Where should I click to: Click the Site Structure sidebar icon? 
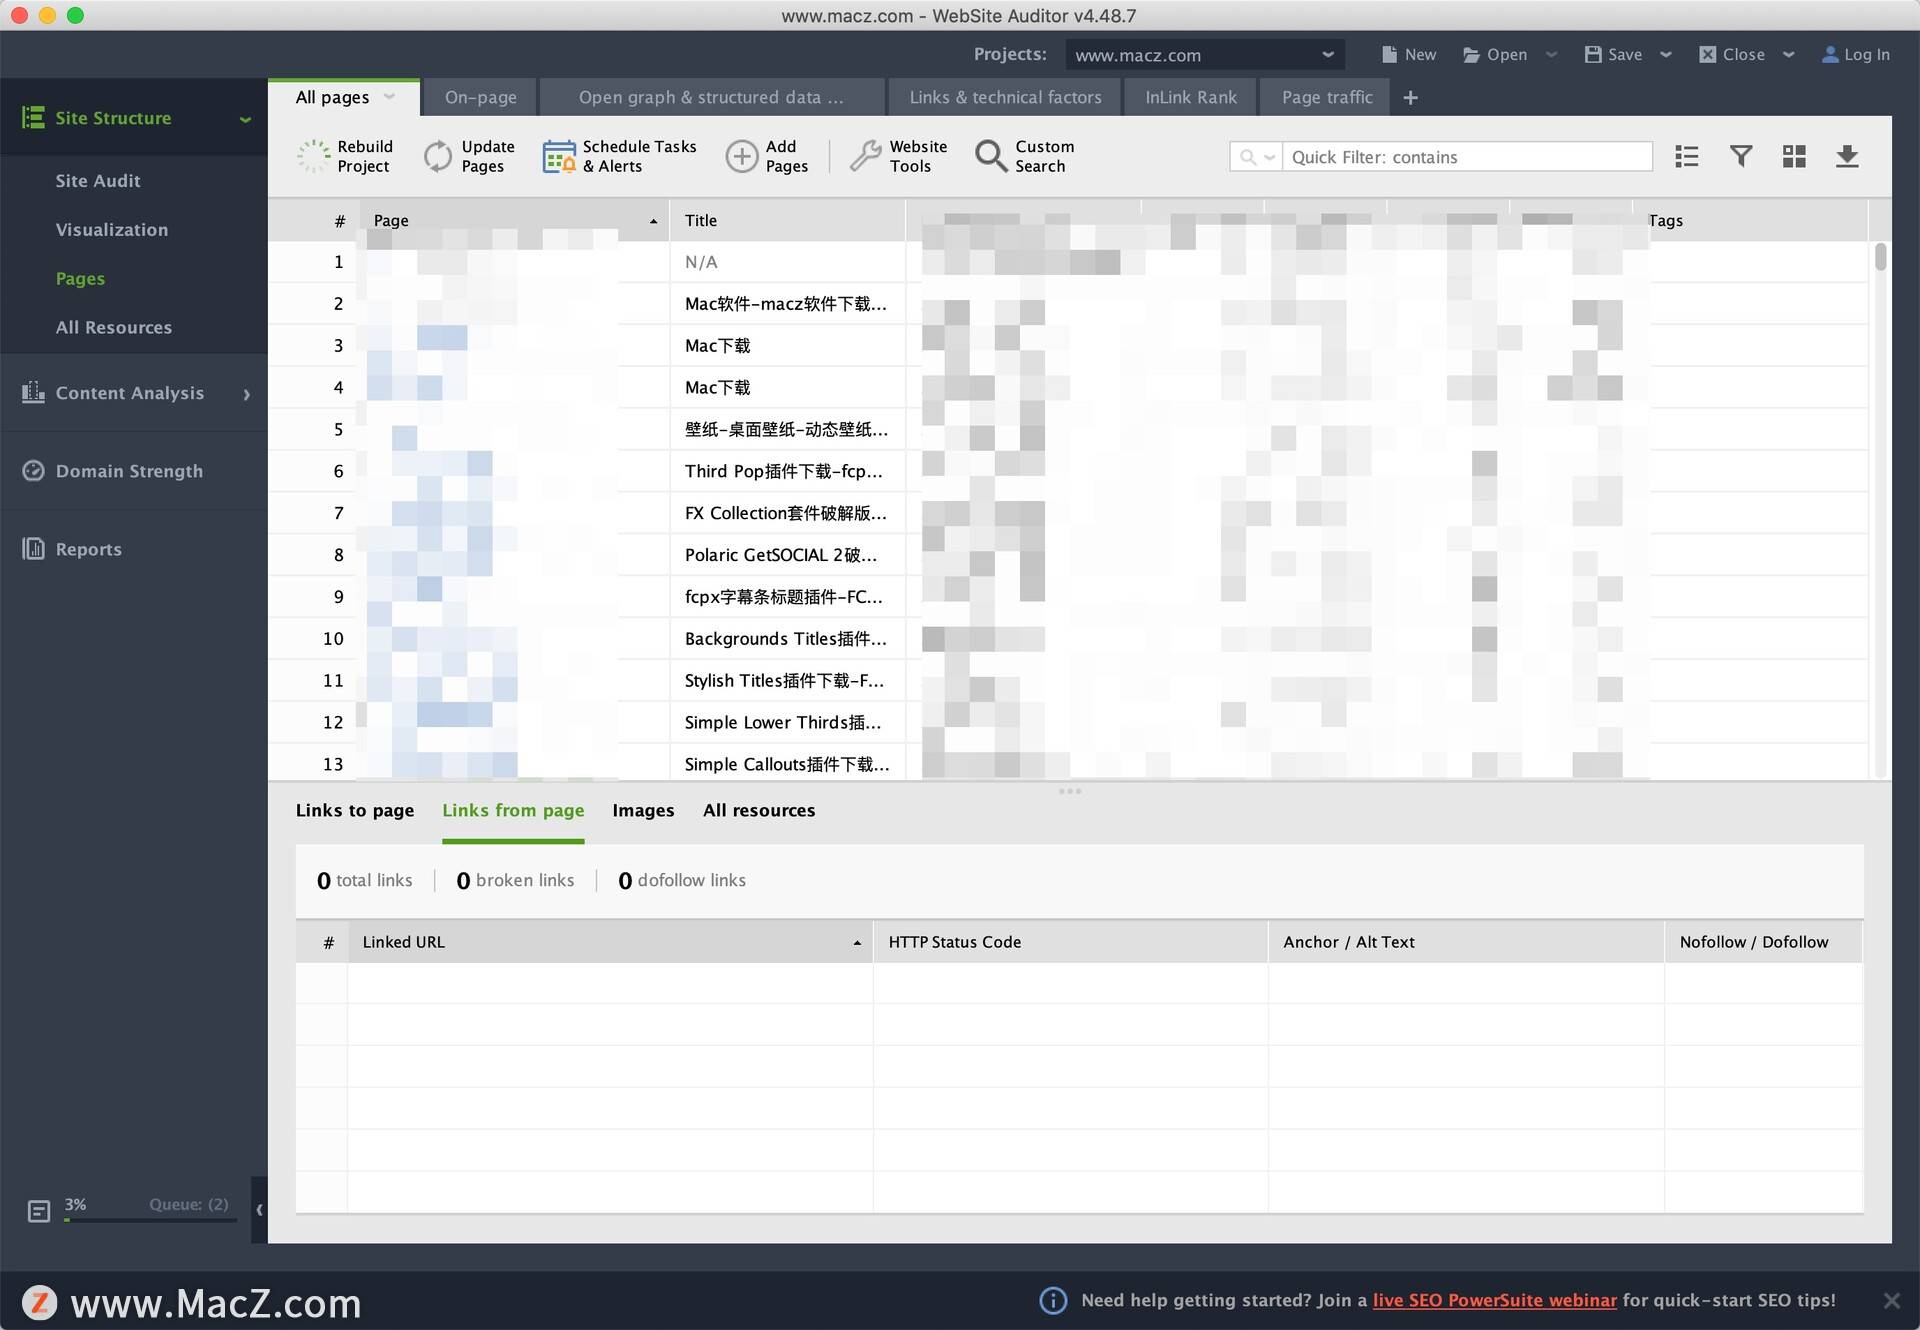click(x=33, y=117)
